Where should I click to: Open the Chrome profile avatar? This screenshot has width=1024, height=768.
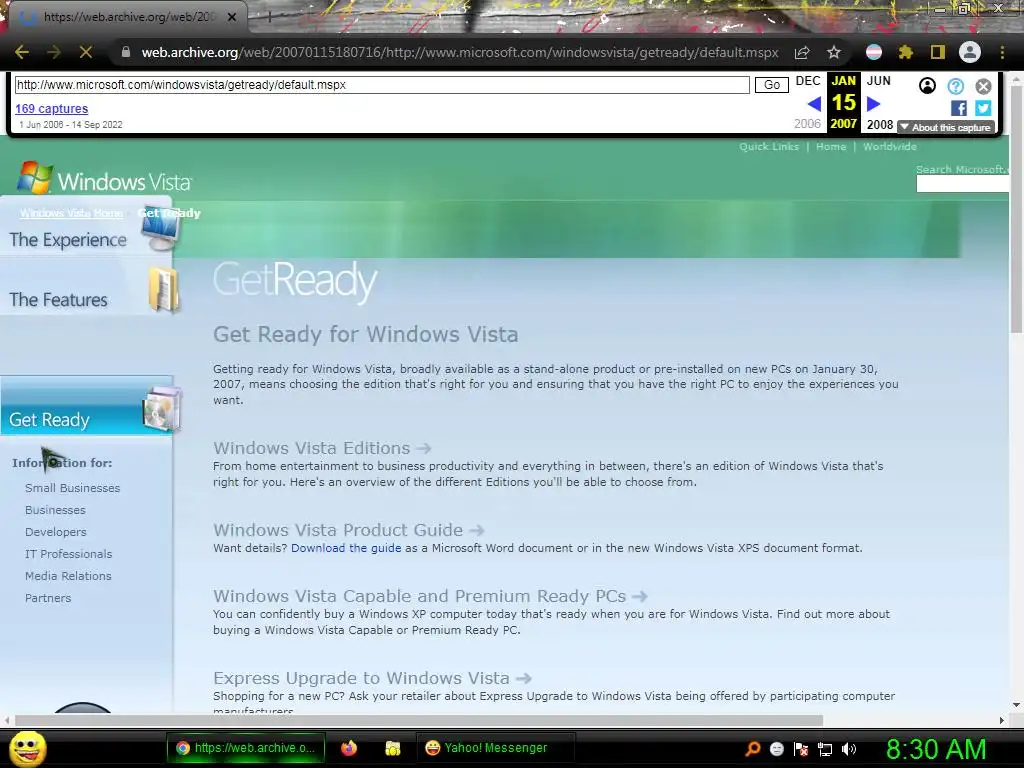click(x=970, y=52)
